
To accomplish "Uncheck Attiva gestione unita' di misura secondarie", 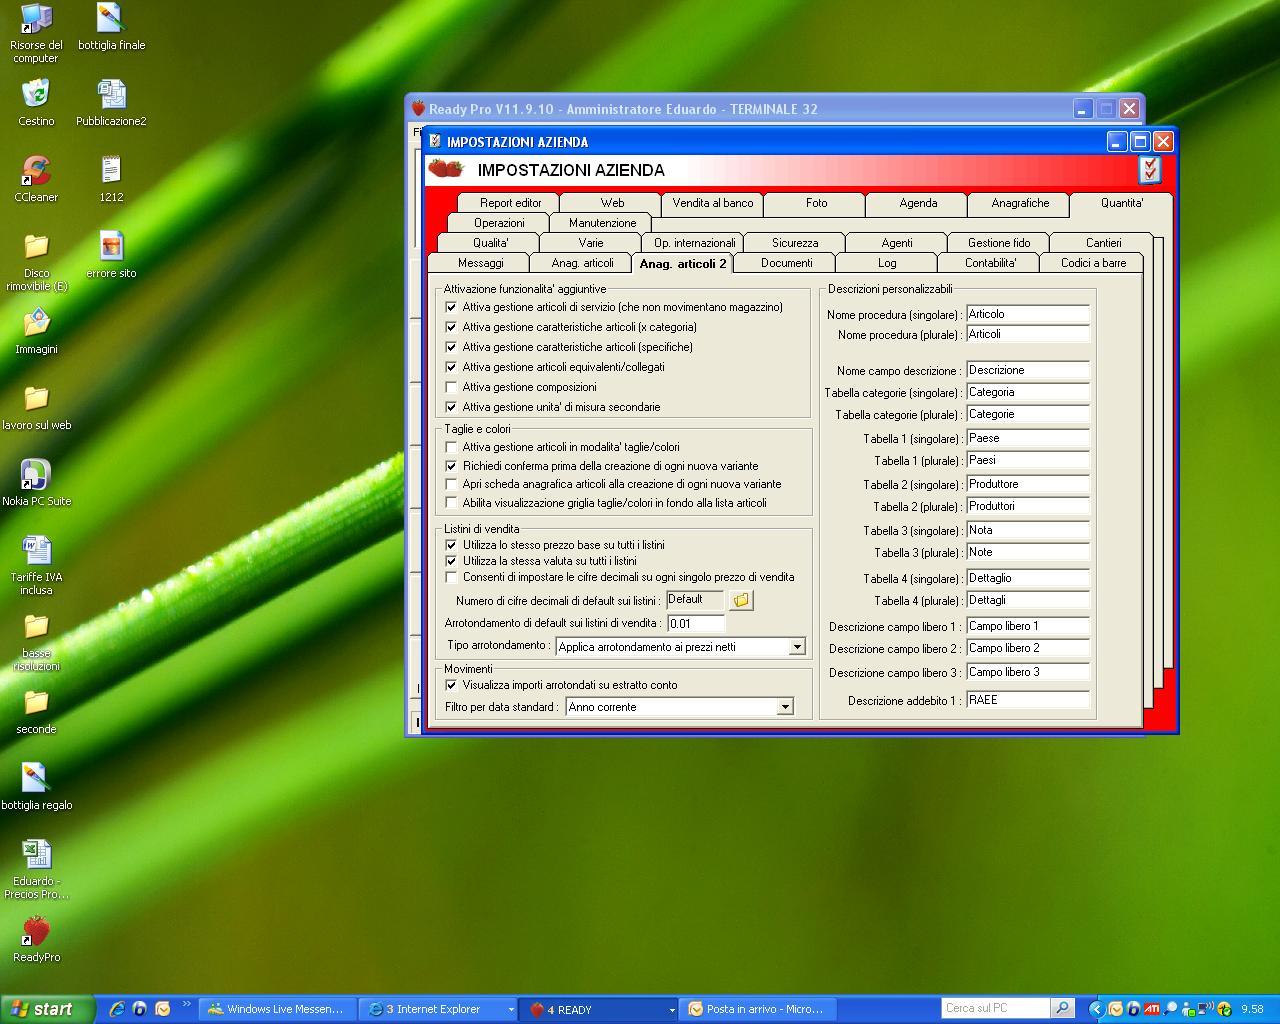I will (x=451, y=407).
